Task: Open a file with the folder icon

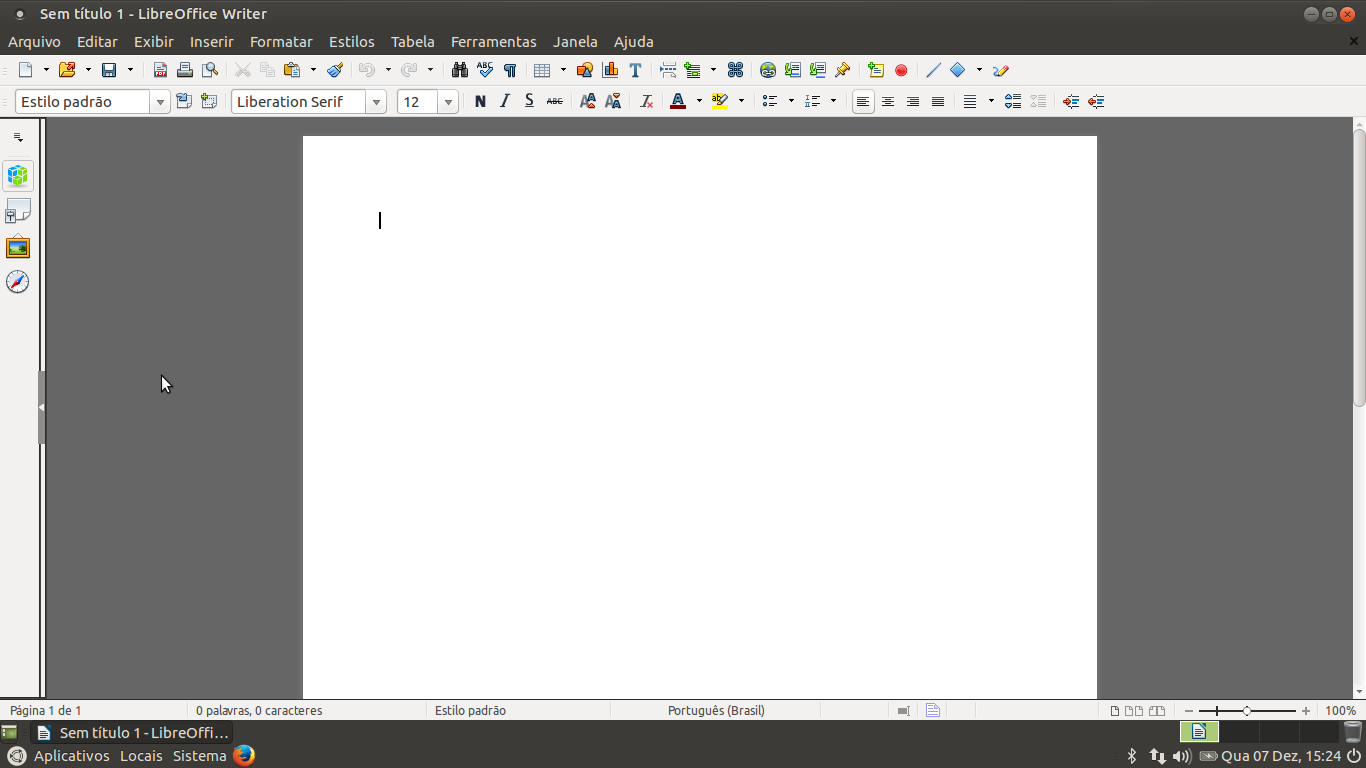Action: coord(67,70)
